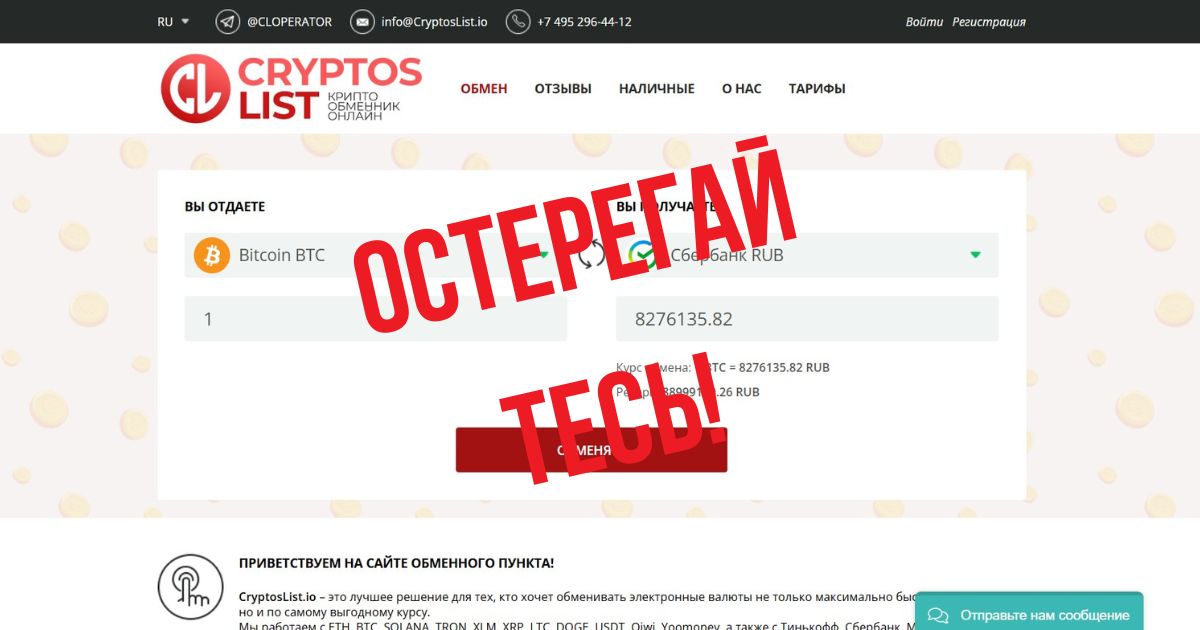Click the touch finger icon near welcome text
The image size is (1200, 630).
[191, 587]
